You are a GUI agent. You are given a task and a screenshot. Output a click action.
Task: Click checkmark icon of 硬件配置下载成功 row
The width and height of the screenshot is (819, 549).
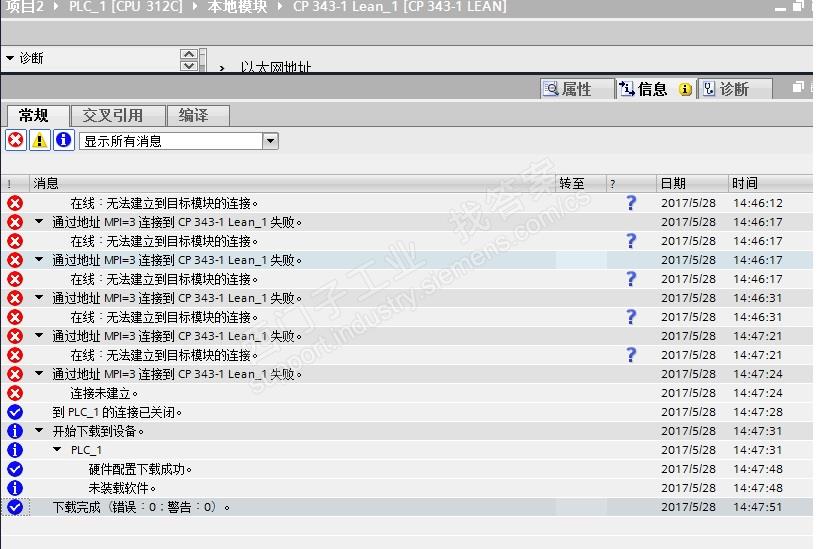point(15,469)
